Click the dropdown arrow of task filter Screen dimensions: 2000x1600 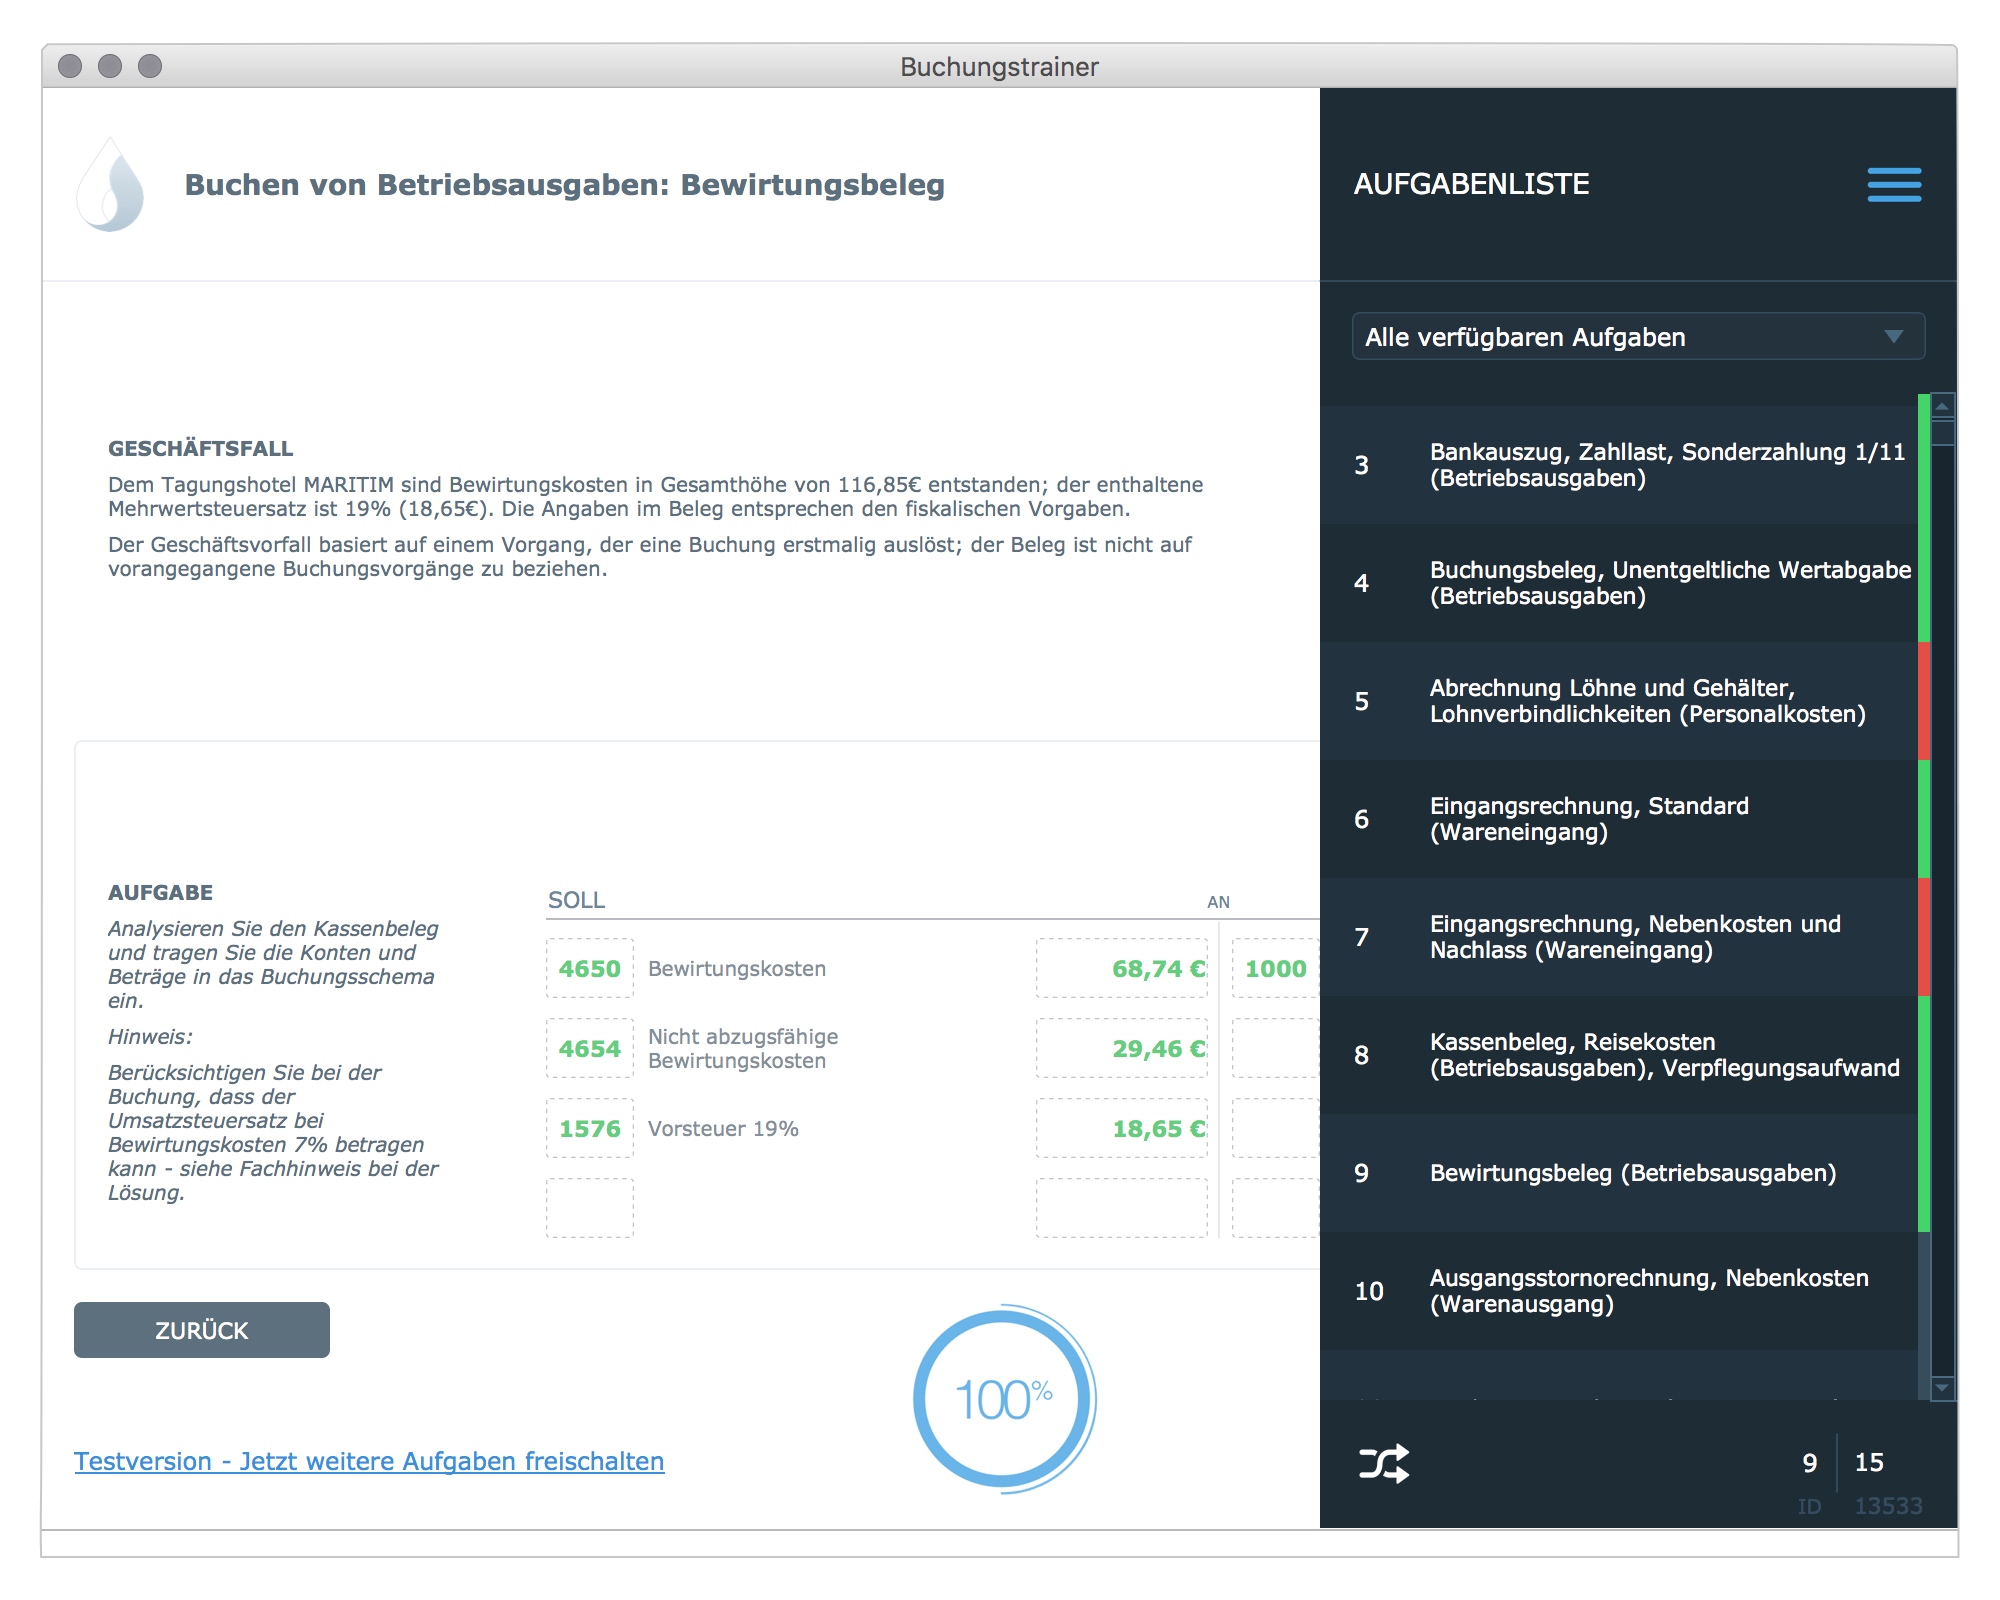click(1893, 337)
